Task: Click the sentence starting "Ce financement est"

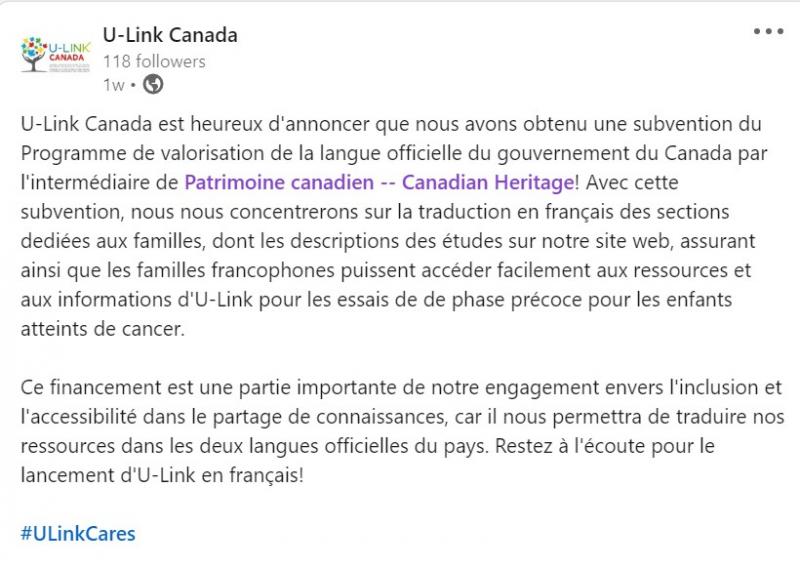Action: 401,387
